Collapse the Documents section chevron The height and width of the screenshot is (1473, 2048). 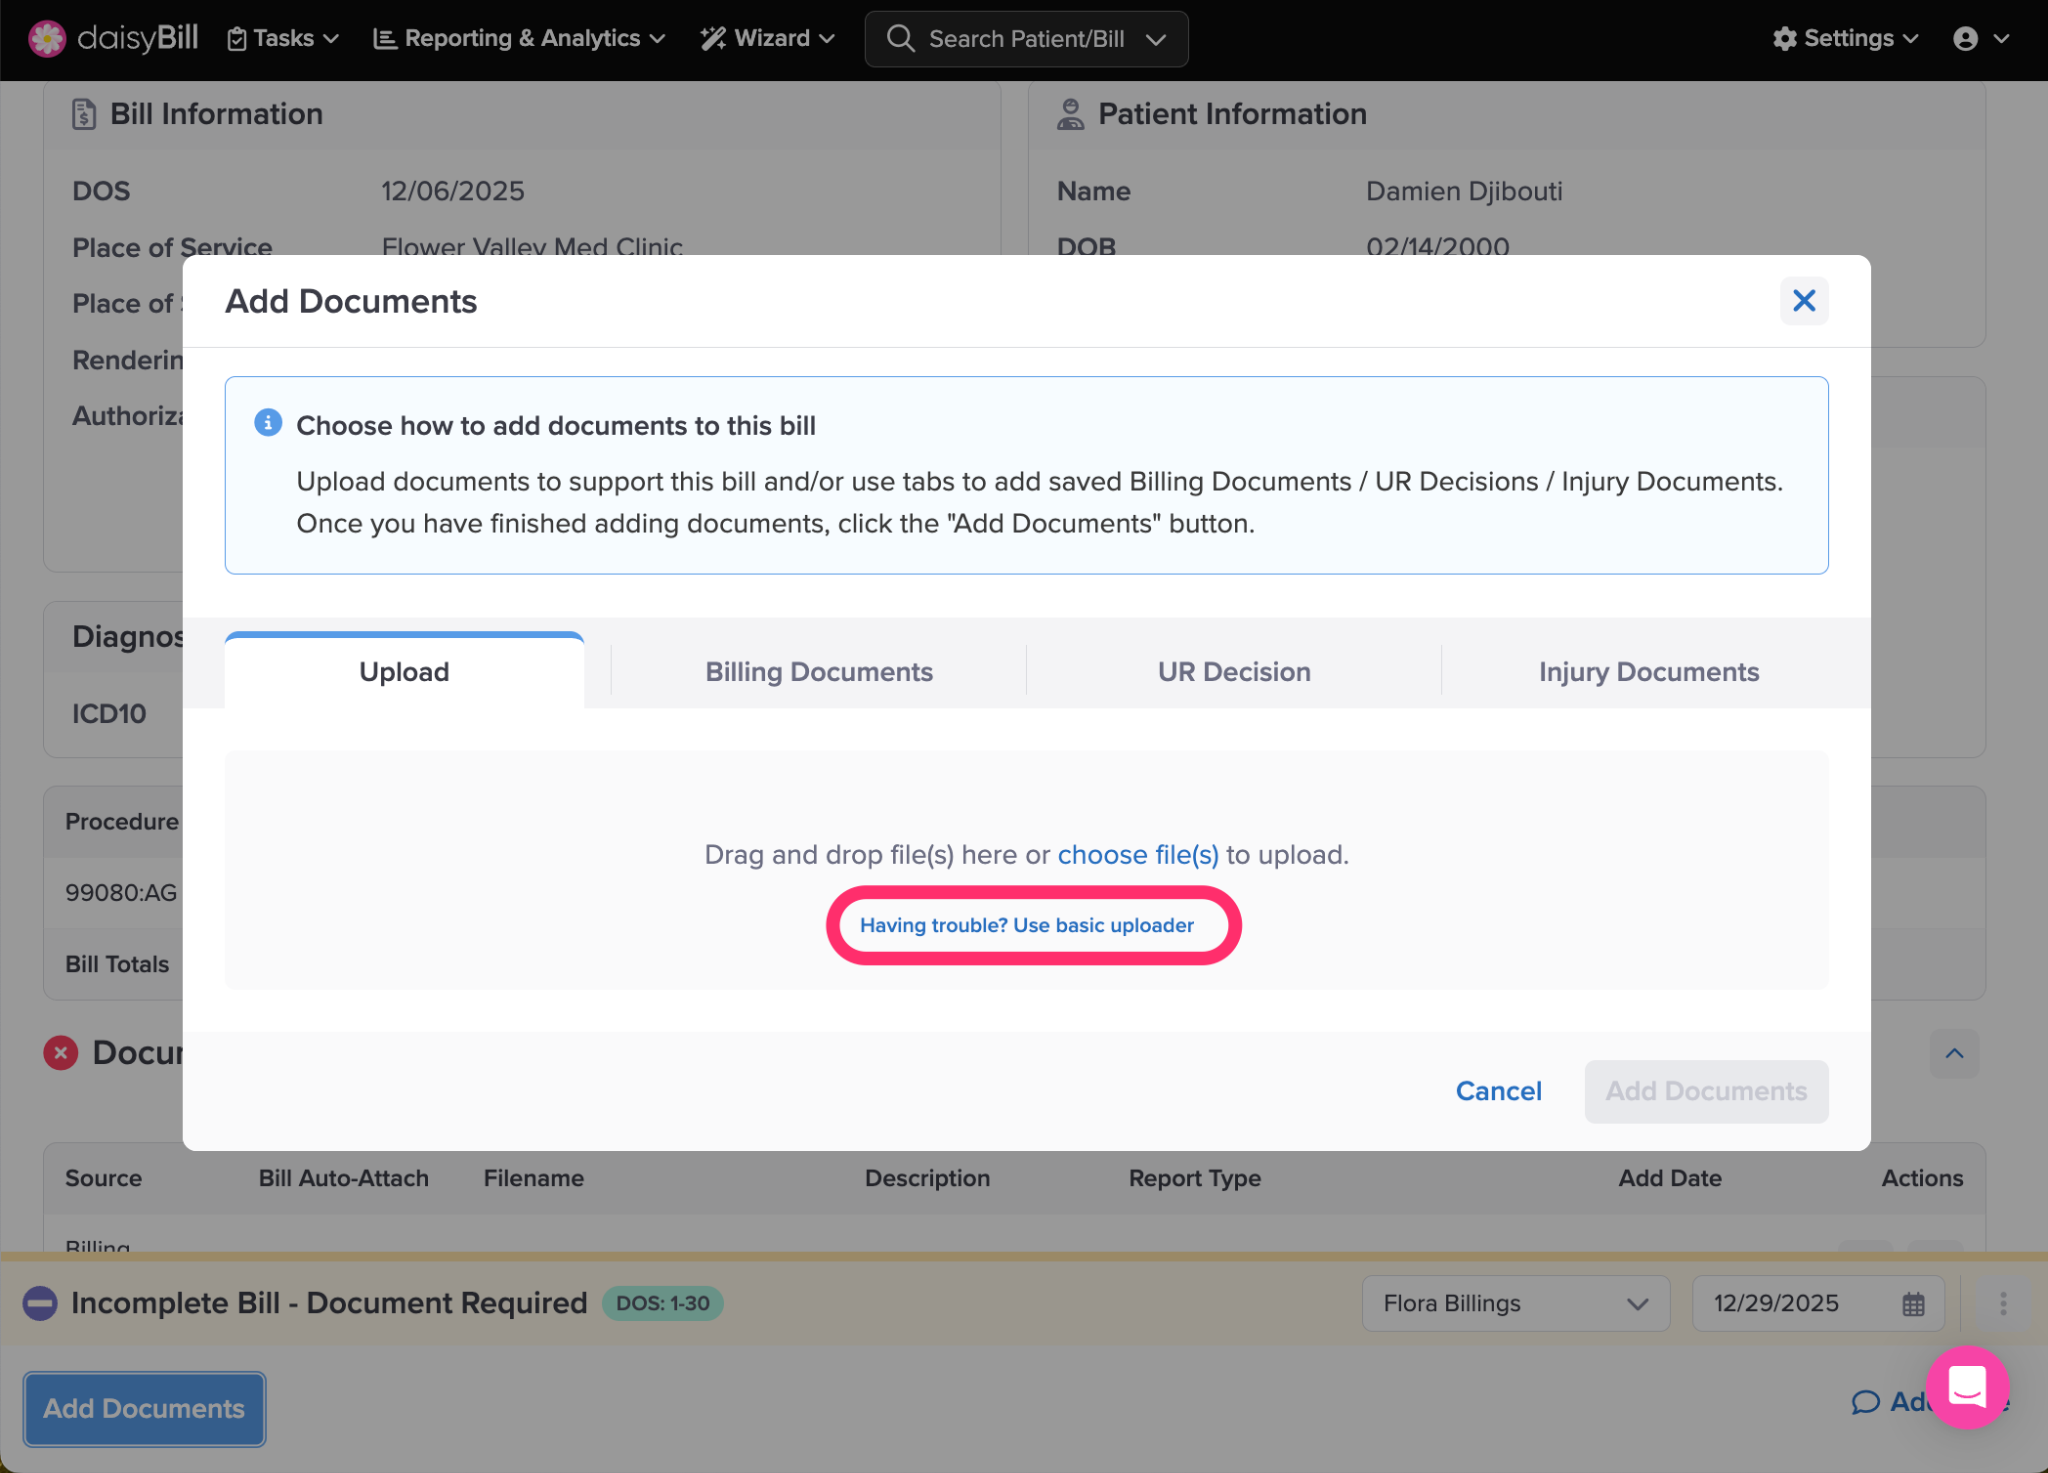point(1954,1053)
